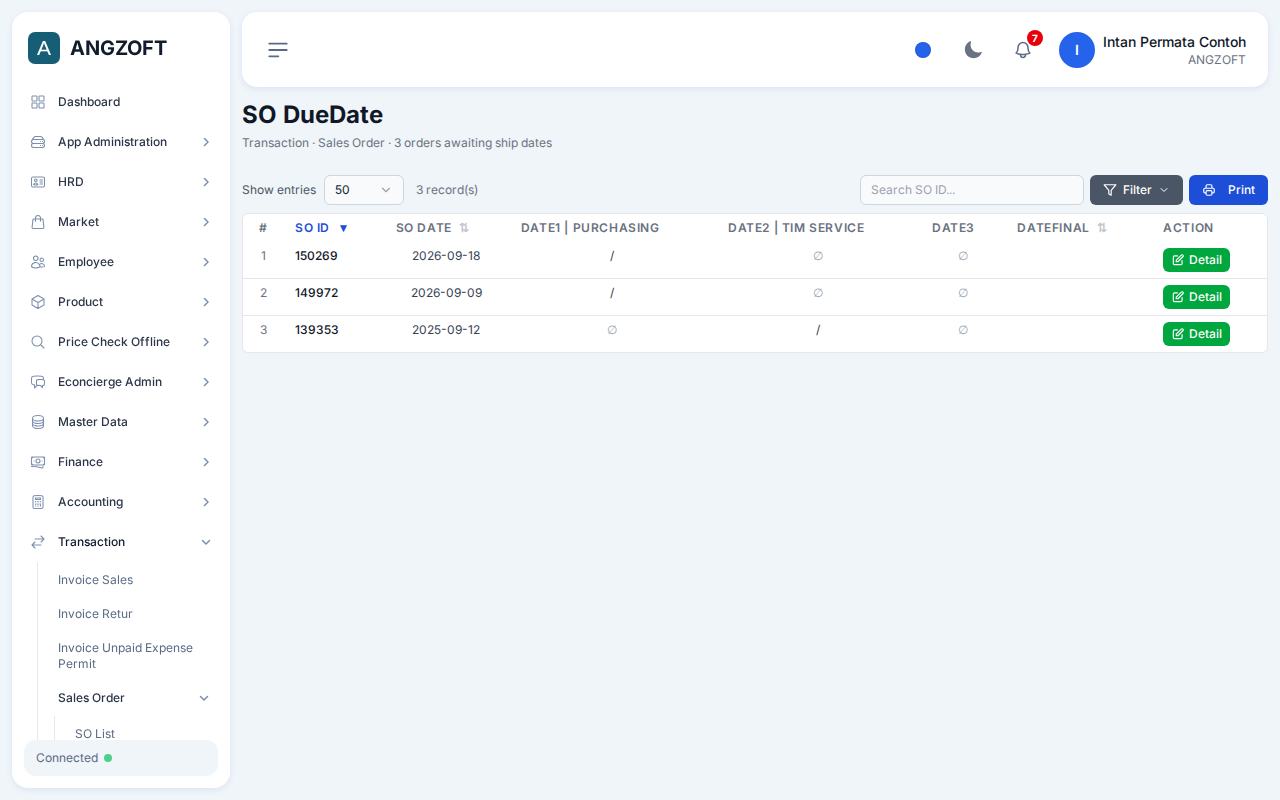Open the notifications bell
The height and width of the screenshot is (800, 1280).
click(1023, 50)
